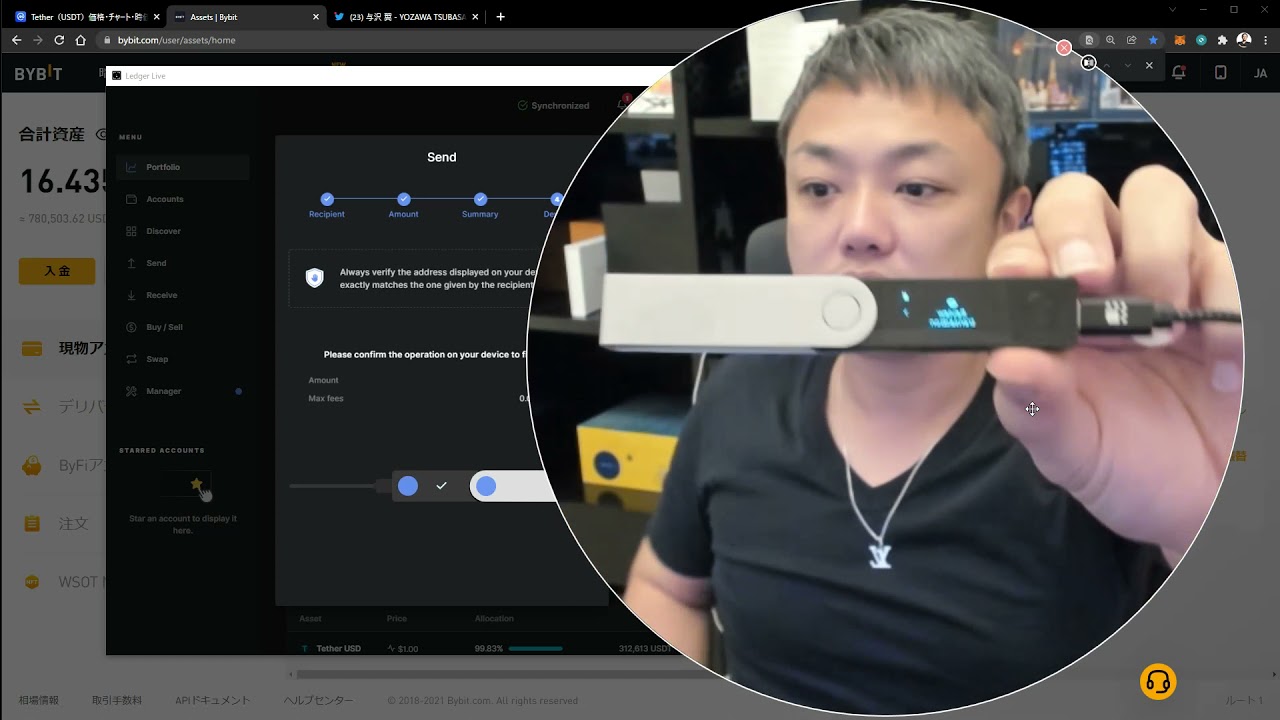Viewport: 1280px width, 720px height.
Task: Click the site lock icon
Action: 108,40
